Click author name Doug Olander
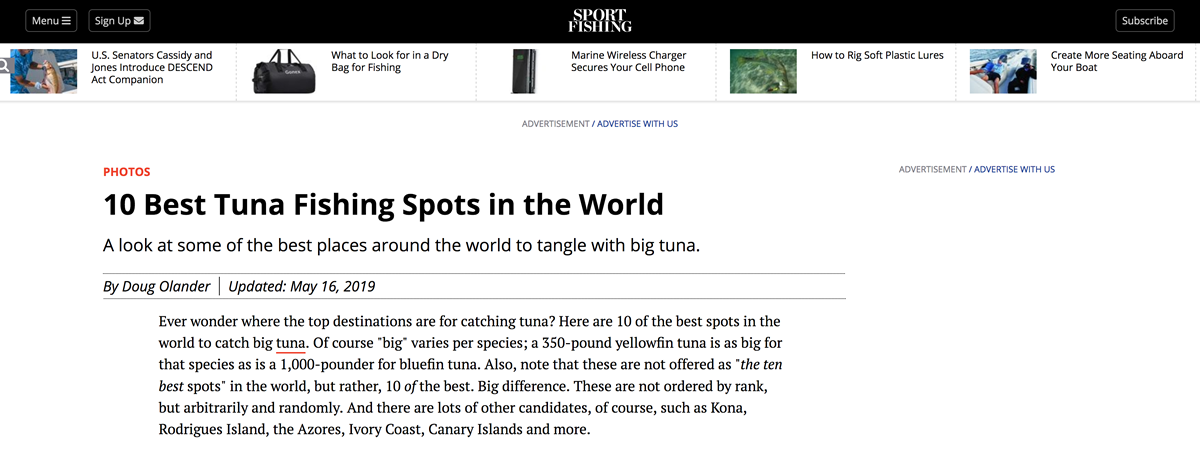 166,286
